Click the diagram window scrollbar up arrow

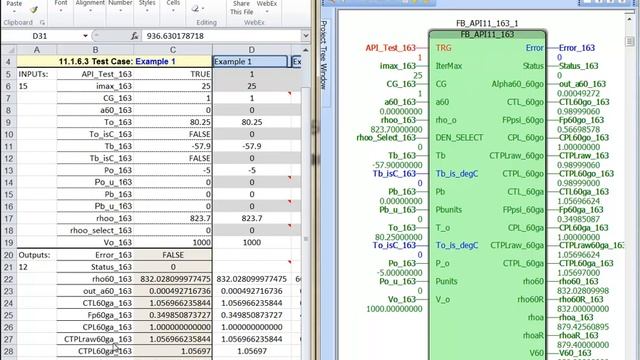point(629,19)
